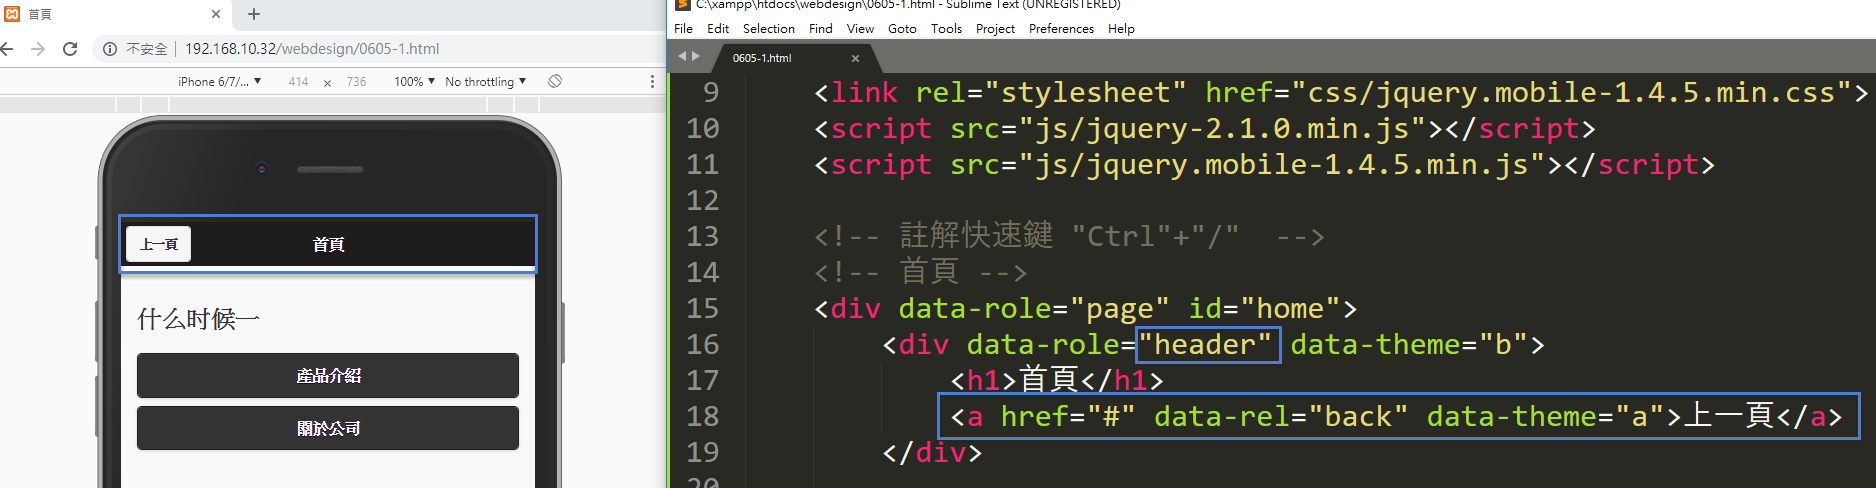Expand the iPhone 6/7 device dropdown
Screen dimensions: 1876x488
coord(219,81)
